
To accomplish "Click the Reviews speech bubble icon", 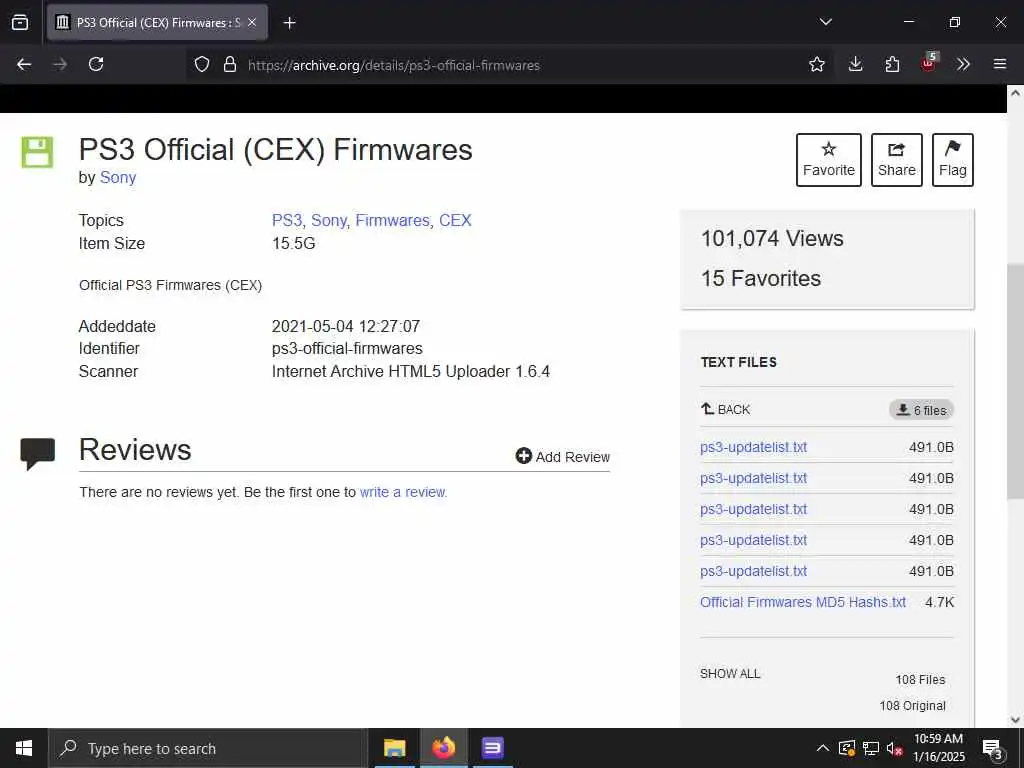I will point(38,453).
